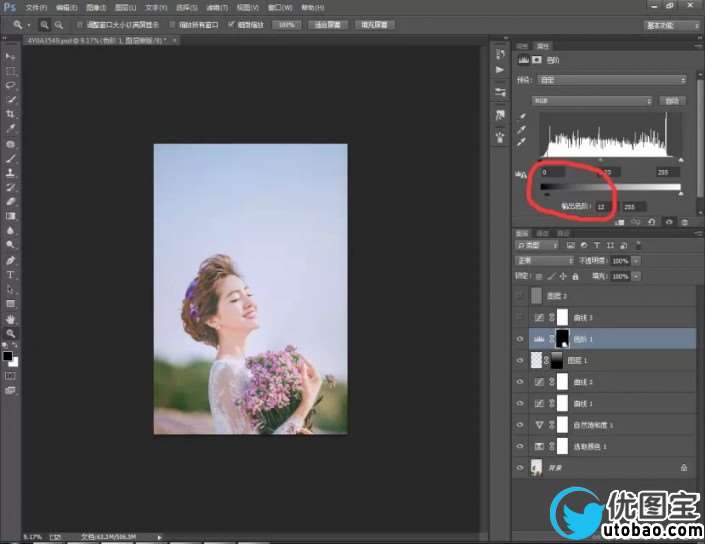Select the Eyedropper tool in the left toolbar

tap(10, 129)
